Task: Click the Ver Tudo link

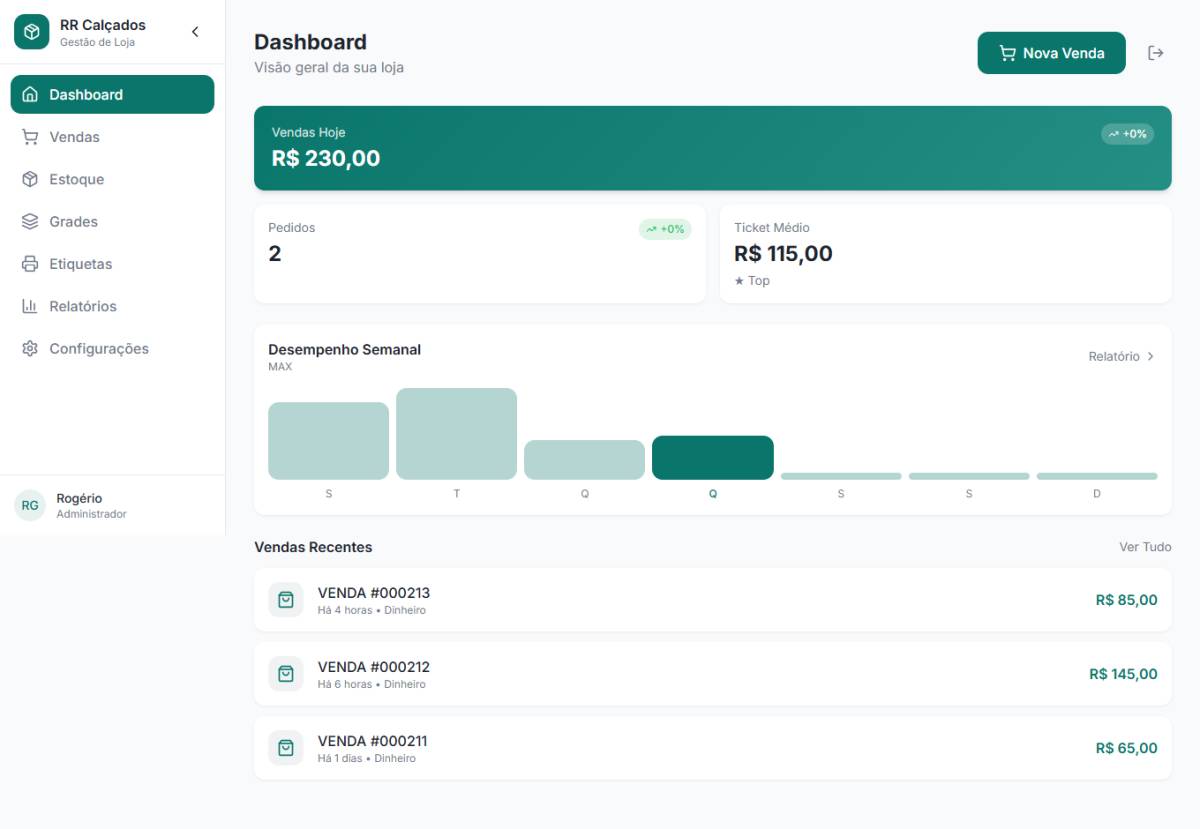Action: tap(1145, 547)
